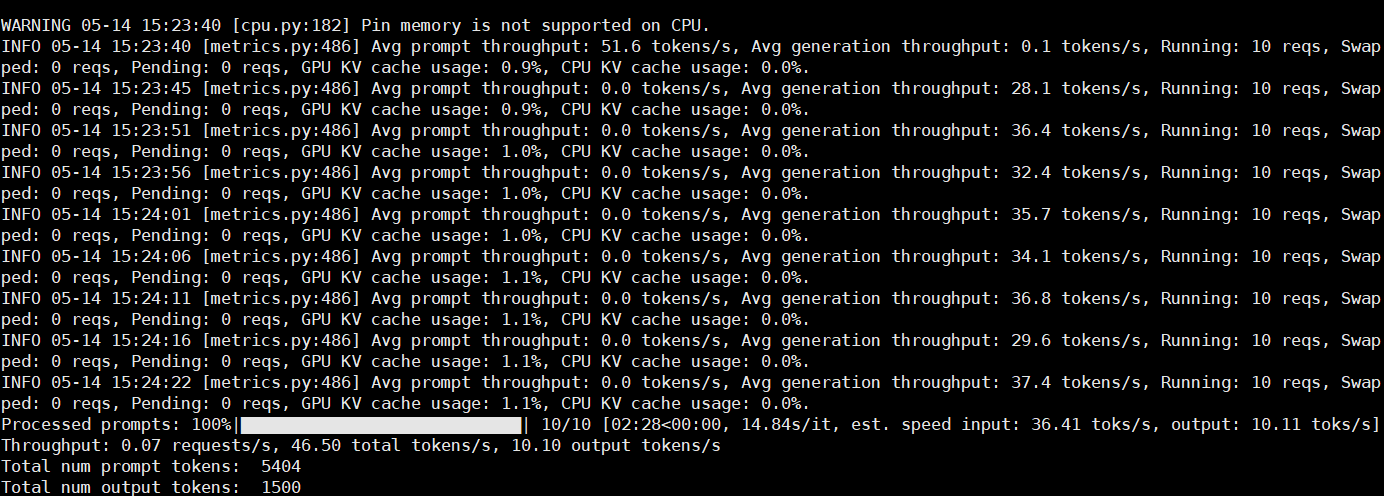Click the Processed prompts progress bar
Viewport: 1384px width, 496px height.
(x=381, y=425)
